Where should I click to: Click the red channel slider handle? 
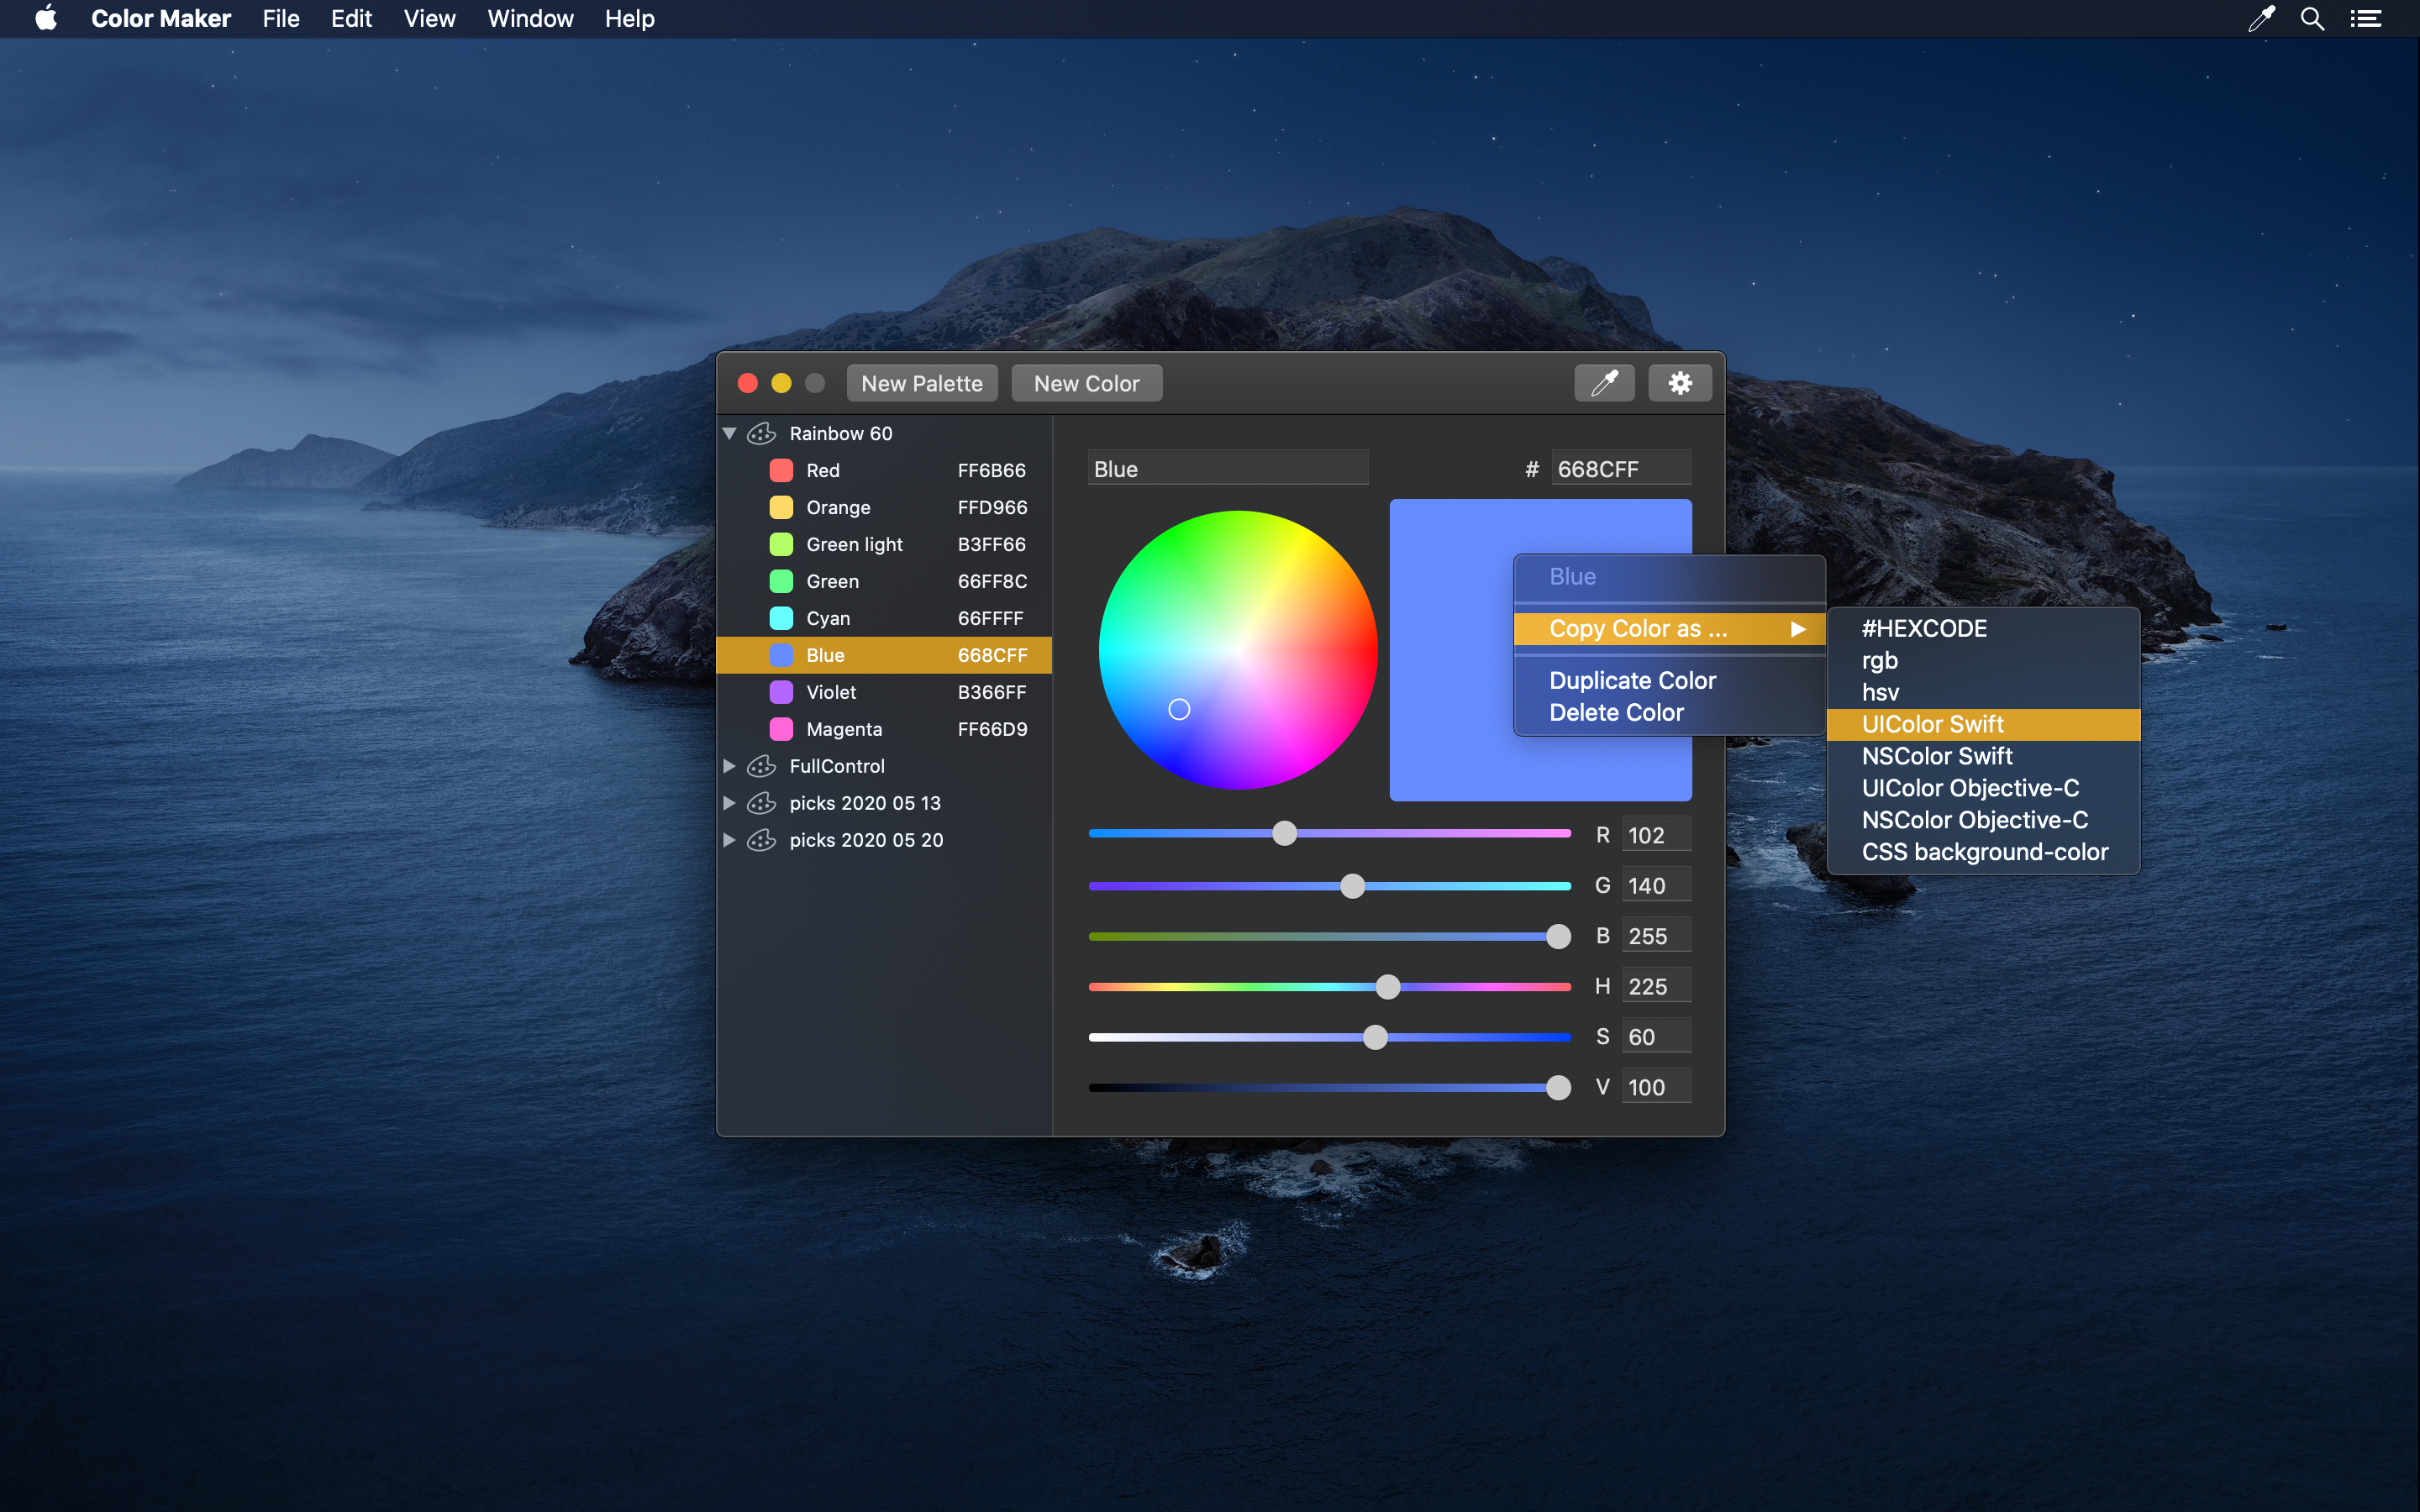1284,833
